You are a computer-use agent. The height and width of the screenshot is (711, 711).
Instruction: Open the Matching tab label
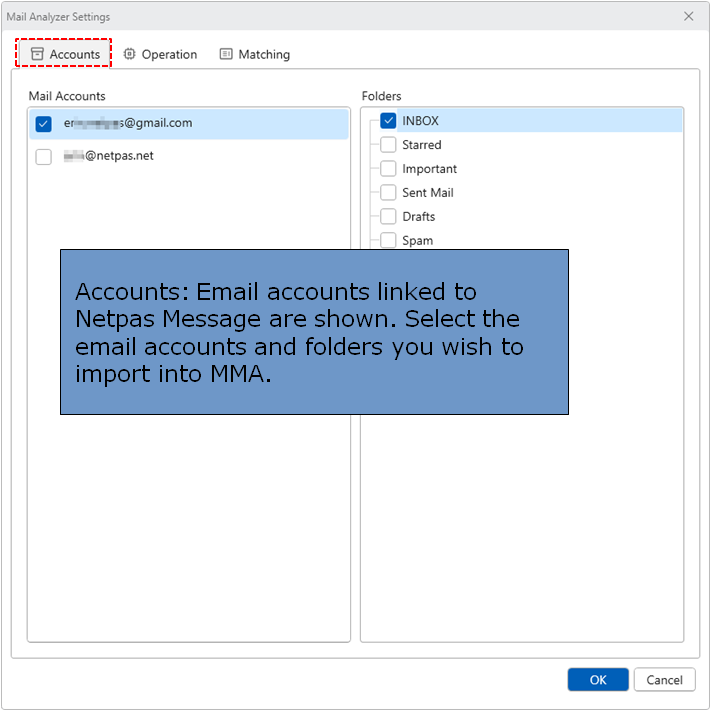coord(264,55)
